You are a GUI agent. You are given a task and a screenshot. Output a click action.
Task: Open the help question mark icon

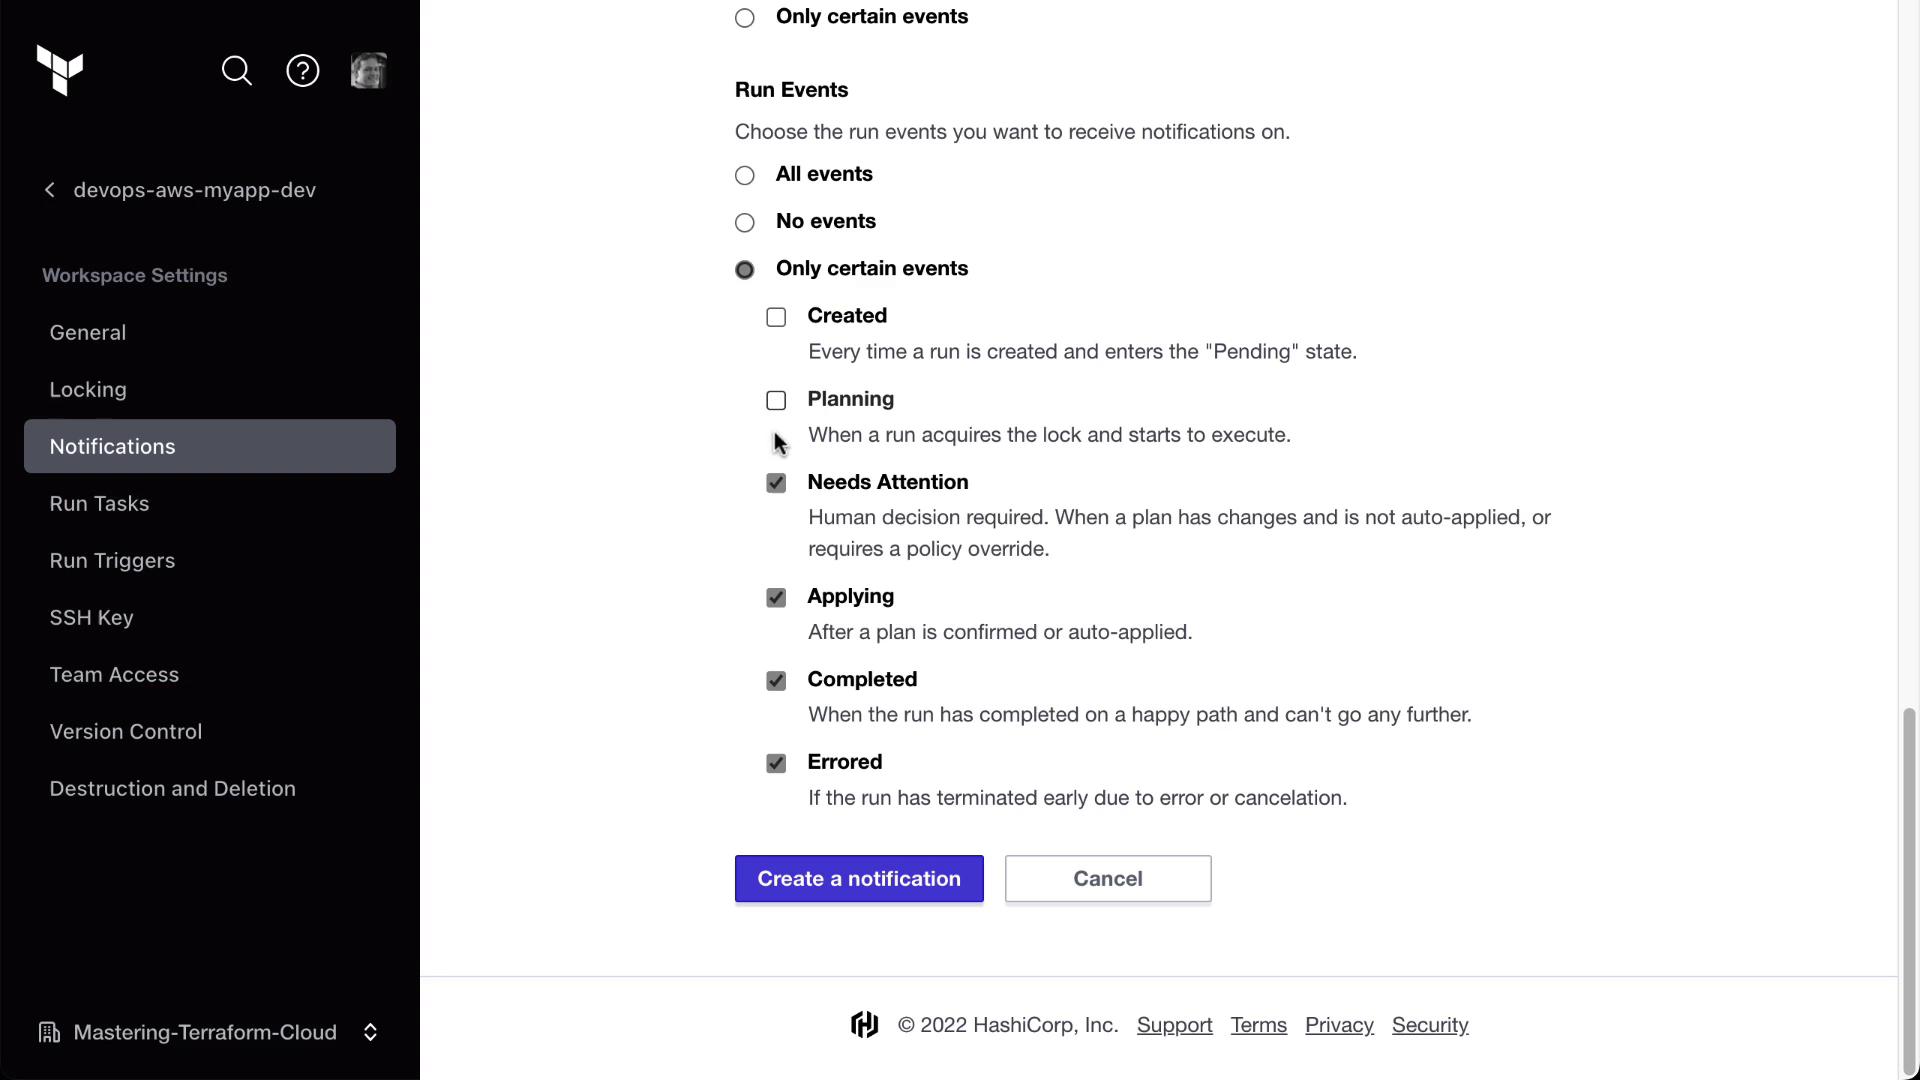pos(303,71)
